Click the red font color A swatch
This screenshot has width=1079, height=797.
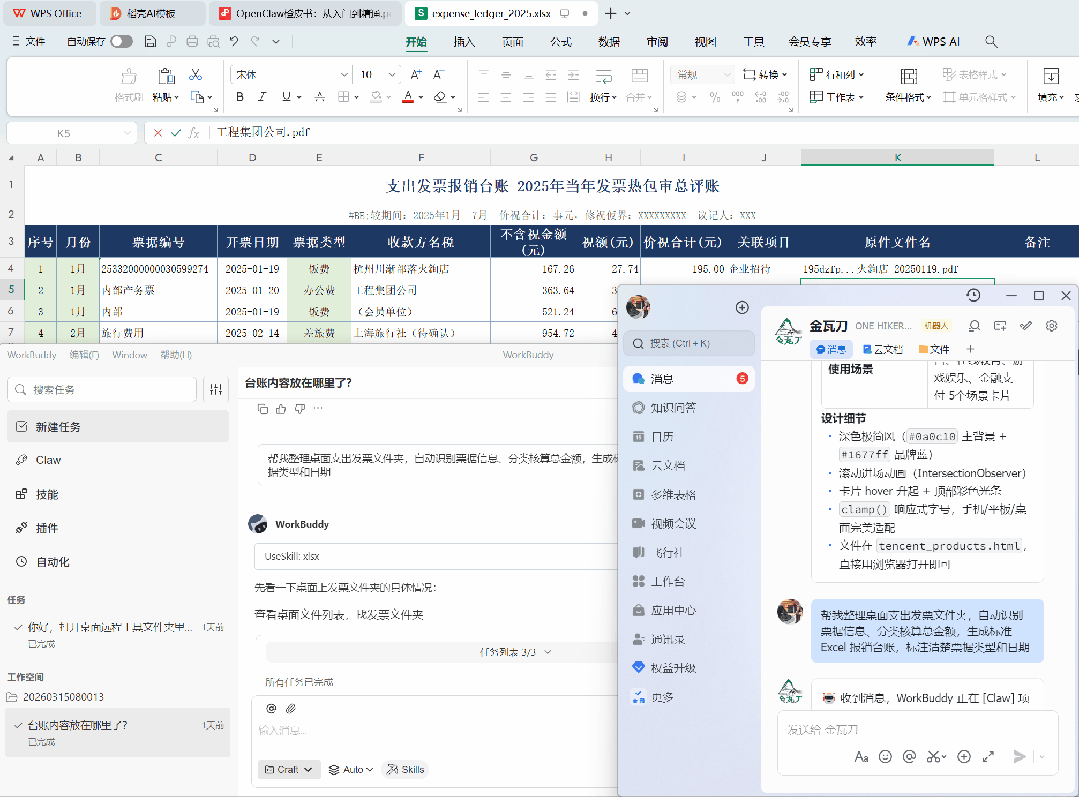point(408,97)
